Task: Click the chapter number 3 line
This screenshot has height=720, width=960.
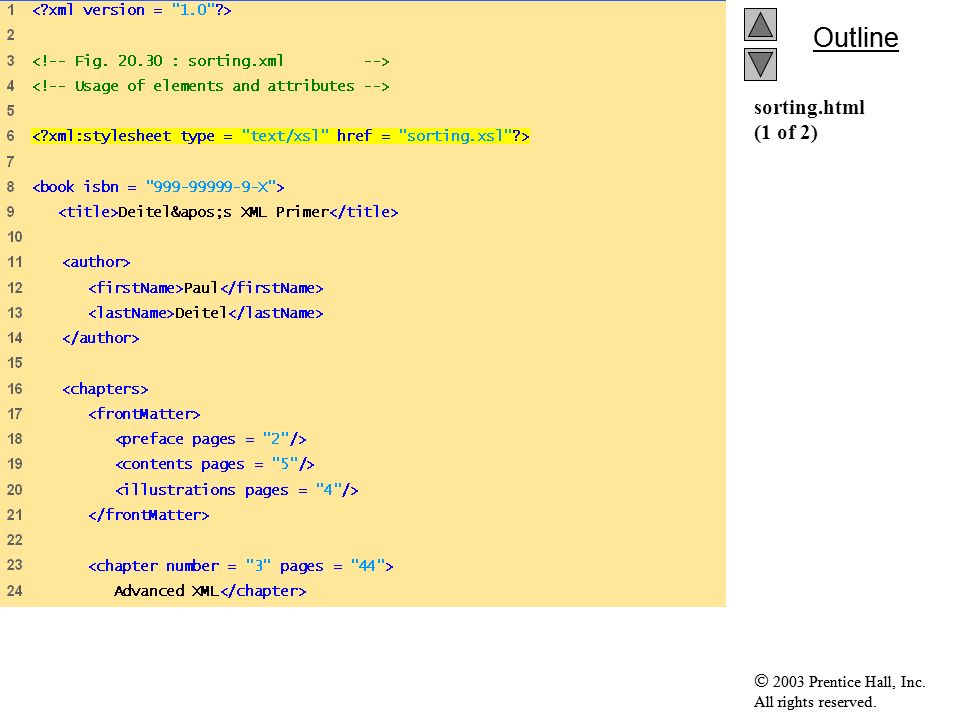Action: [241, 566]
